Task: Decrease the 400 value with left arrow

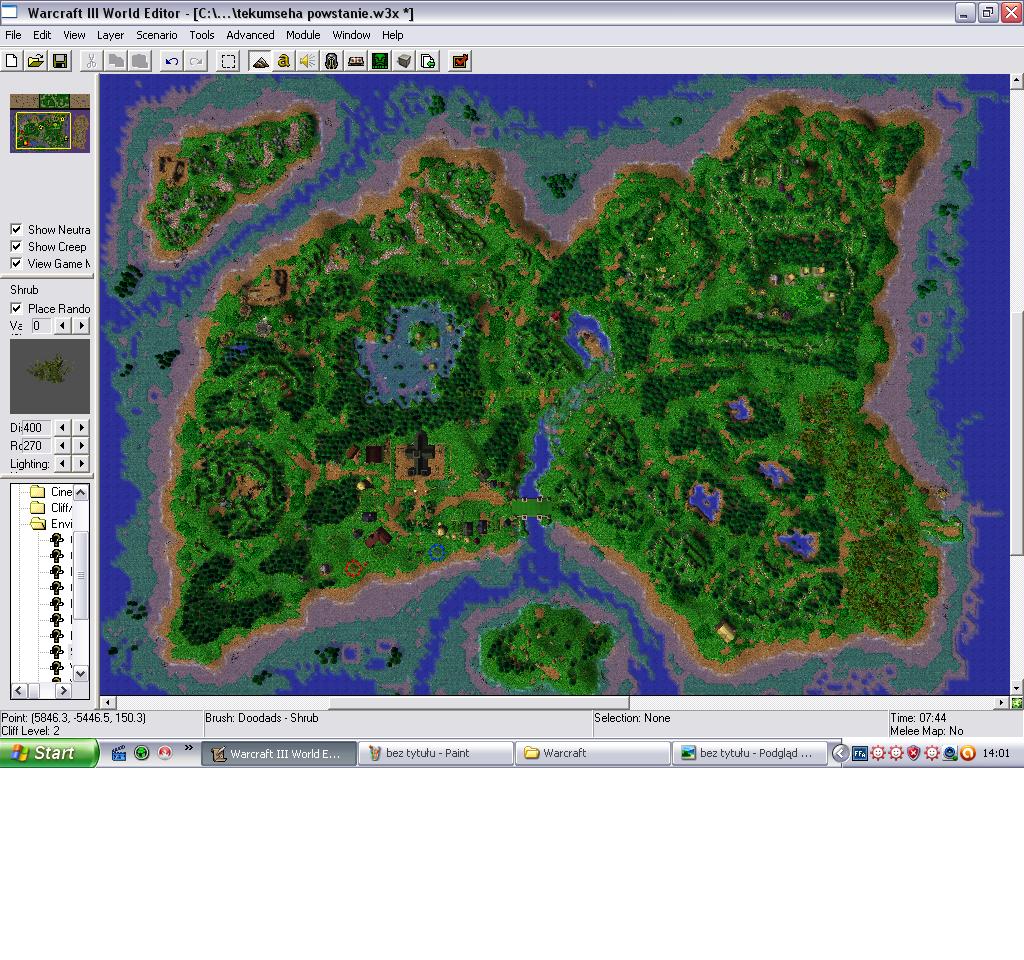Action: pyautogui.click(x=62, y=427)
